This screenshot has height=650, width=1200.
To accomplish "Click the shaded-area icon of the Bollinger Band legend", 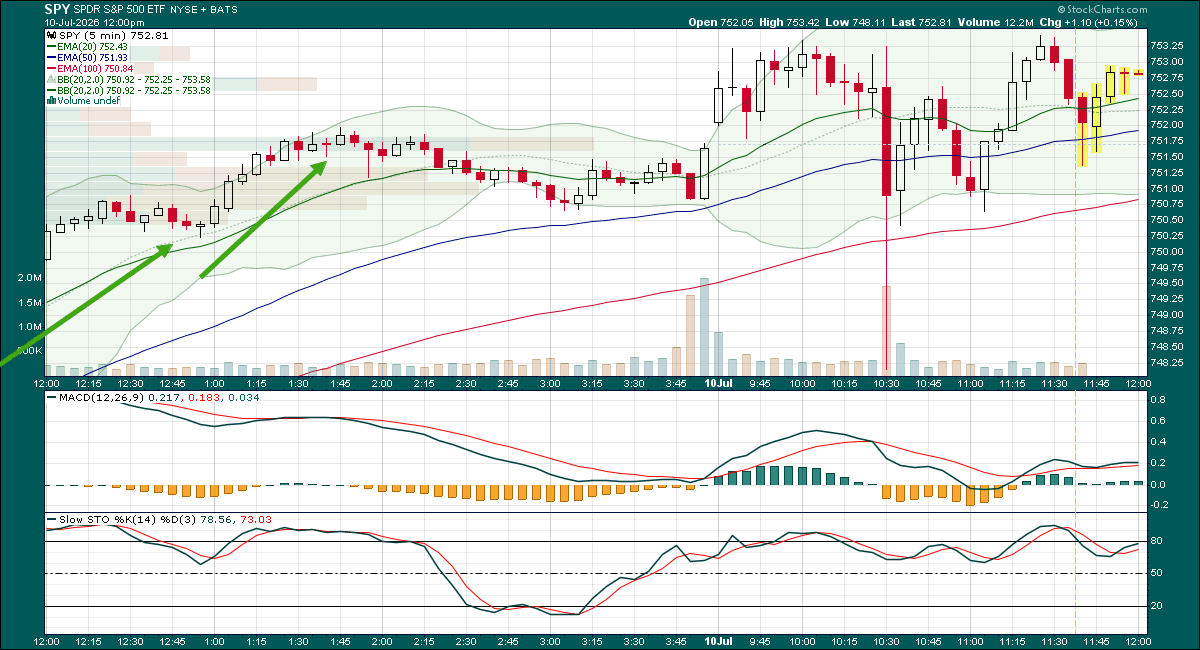I will 52,79.
